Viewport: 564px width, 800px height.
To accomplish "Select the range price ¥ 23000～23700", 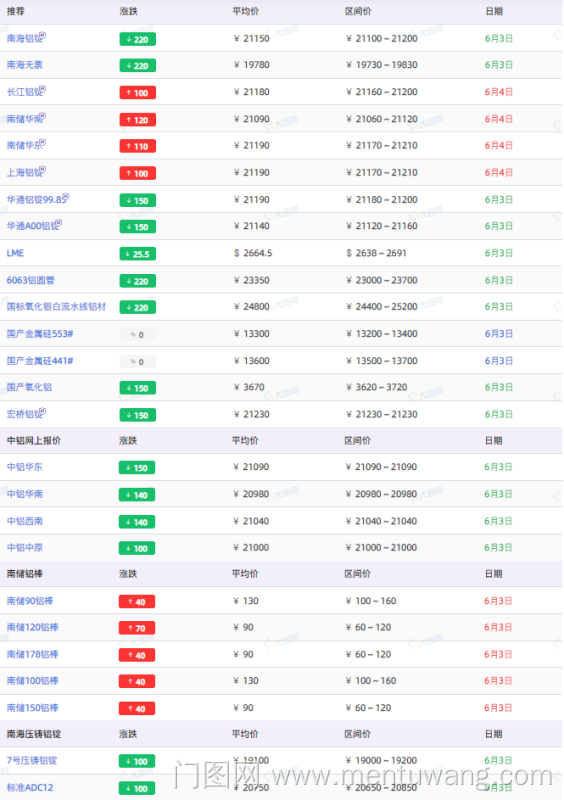I will point(382,280).
